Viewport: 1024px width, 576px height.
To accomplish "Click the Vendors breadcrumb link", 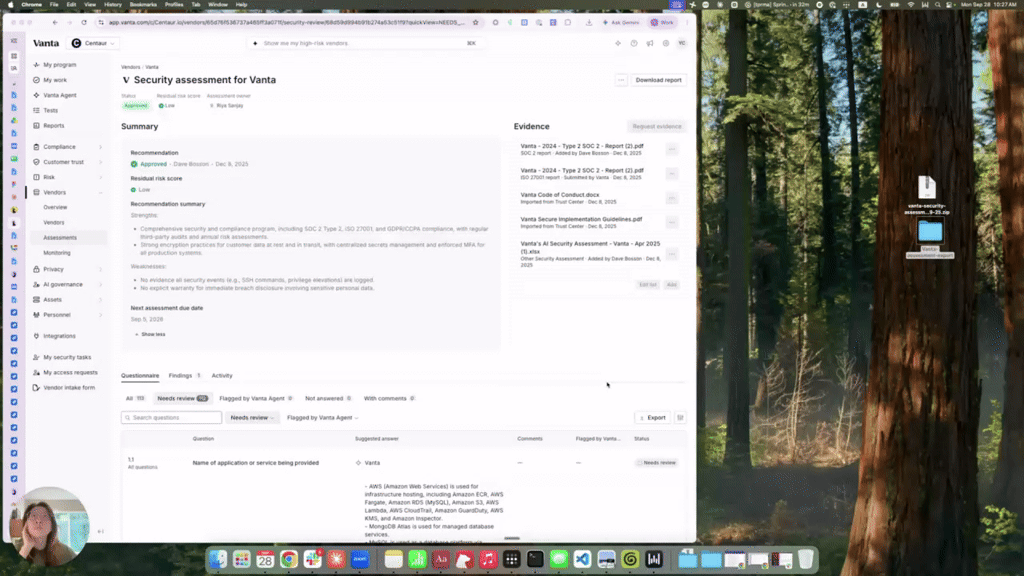I will (131, 67).
